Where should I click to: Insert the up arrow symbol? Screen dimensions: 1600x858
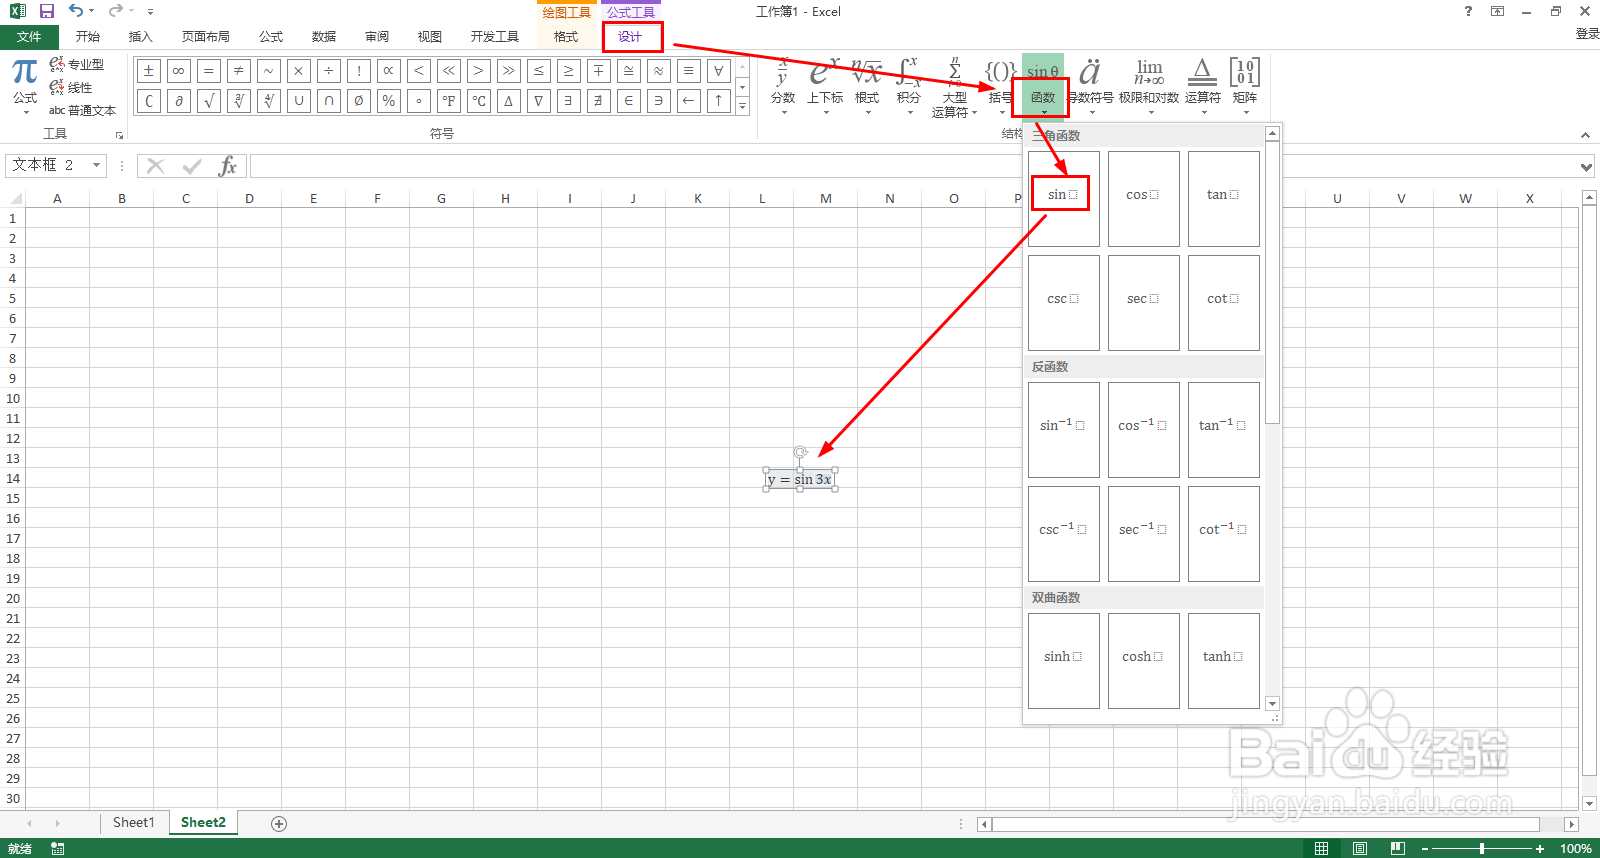tap(718, 101)
